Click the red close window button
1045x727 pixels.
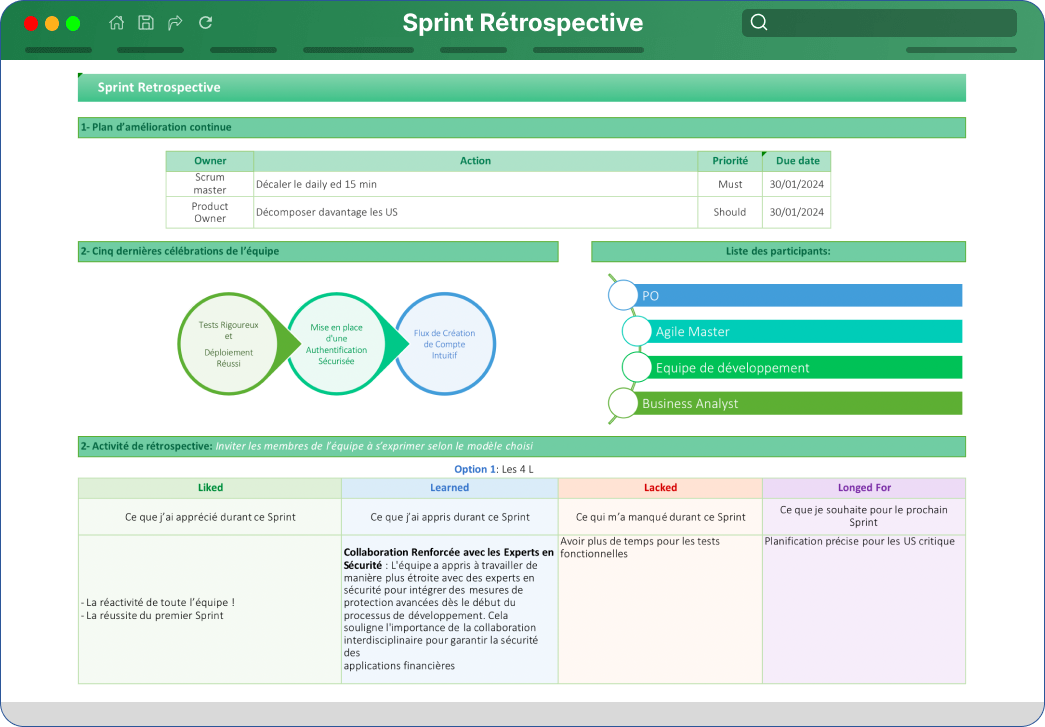pyautogui.click(x=31, y=23)
